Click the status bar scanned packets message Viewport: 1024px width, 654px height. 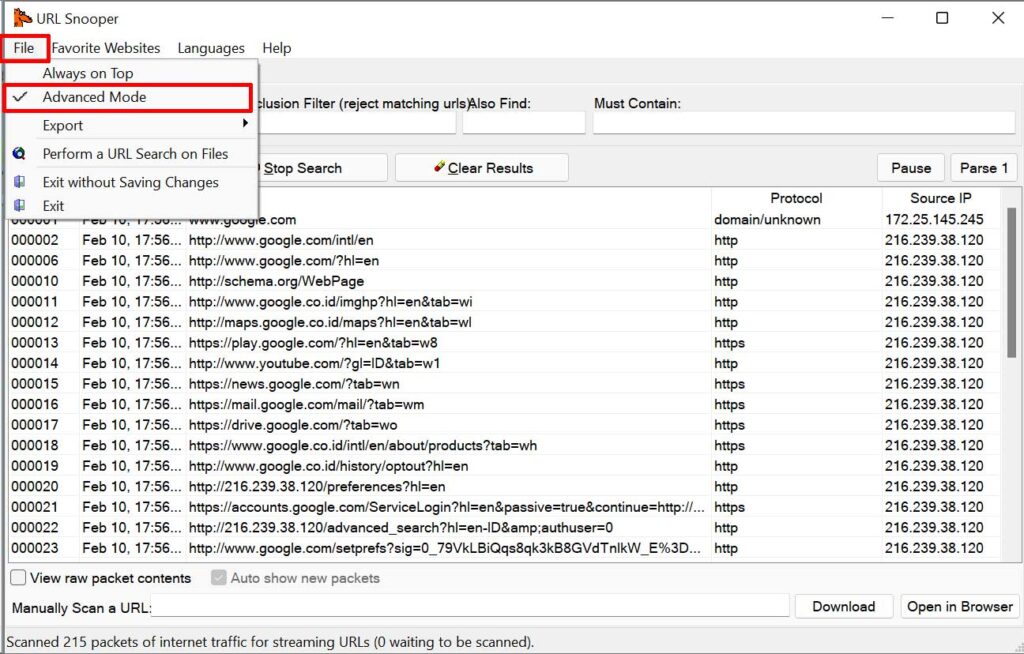pos(270,642)
